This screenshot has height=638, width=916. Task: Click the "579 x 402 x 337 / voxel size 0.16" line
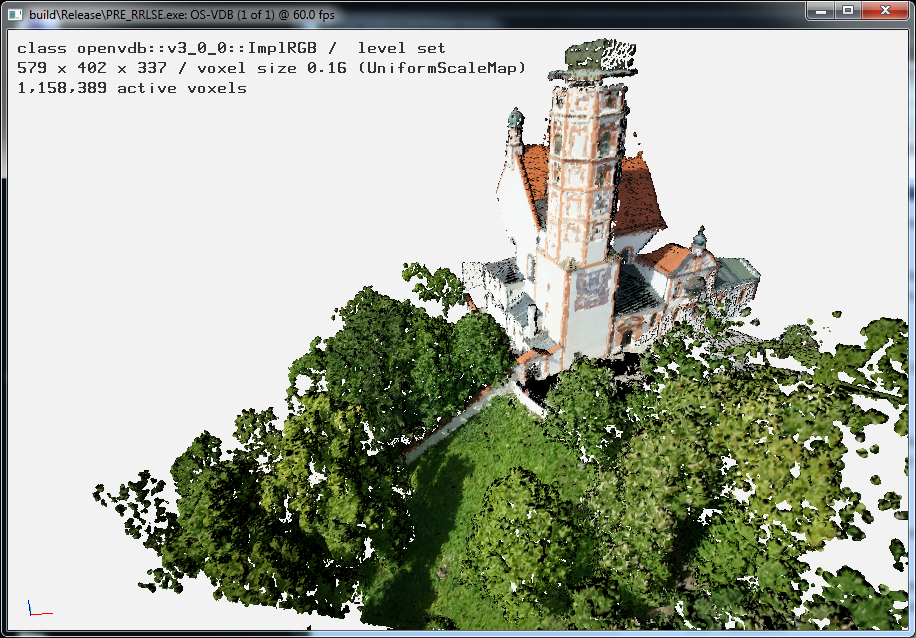coord(272,68)
